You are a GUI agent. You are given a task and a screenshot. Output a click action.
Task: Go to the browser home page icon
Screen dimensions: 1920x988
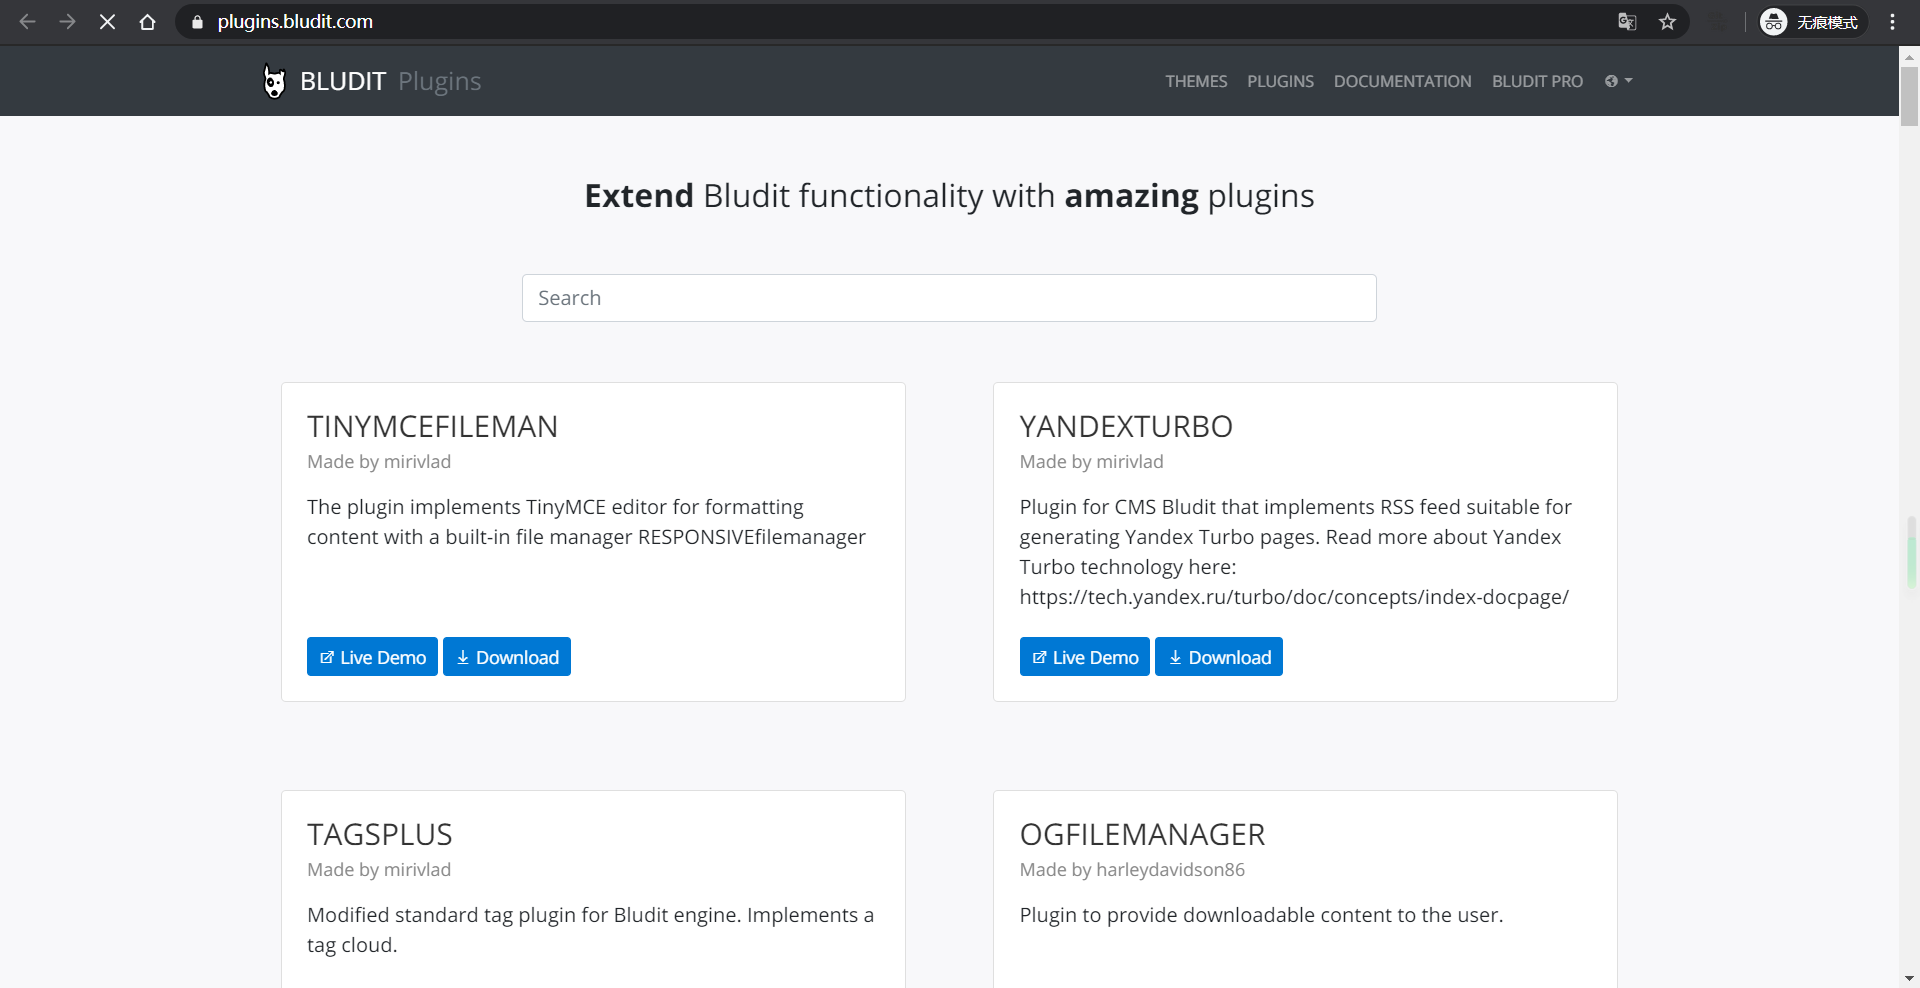coord(148,22)
